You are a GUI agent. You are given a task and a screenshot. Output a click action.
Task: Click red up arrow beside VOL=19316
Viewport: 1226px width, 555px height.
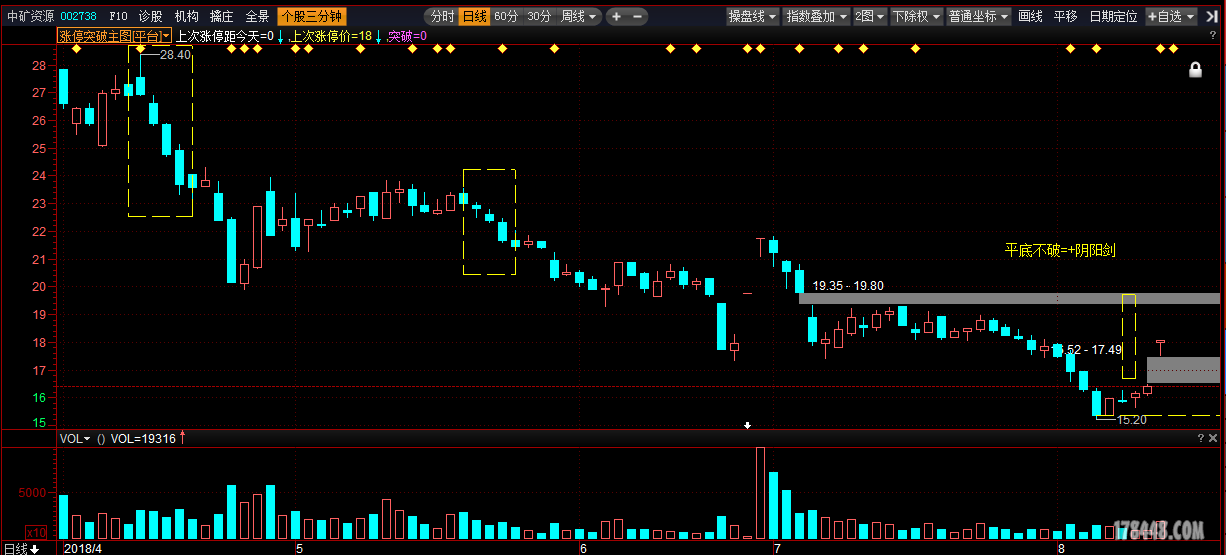(x=182, y=438)
